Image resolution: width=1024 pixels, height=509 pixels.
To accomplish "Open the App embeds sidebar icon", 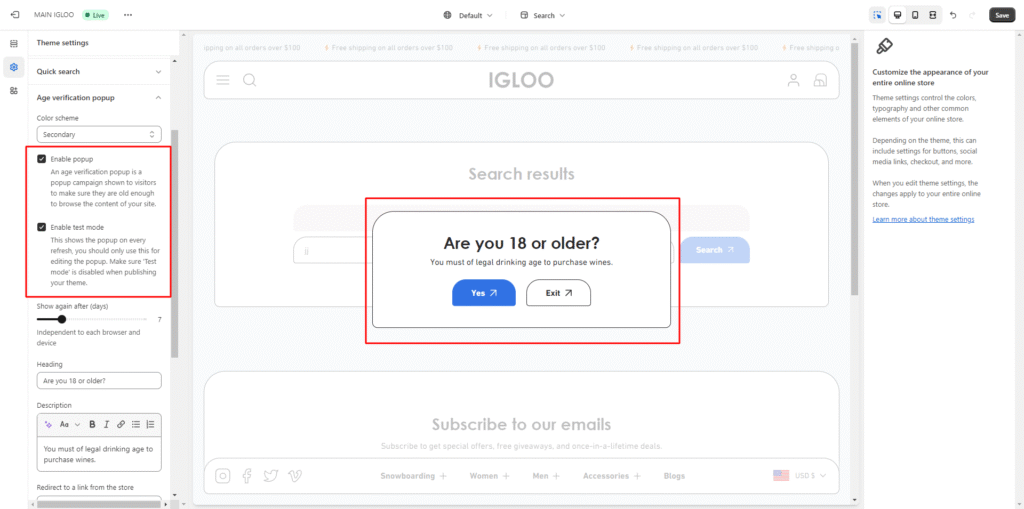I will pyautogui.click(x=14, y=91).
